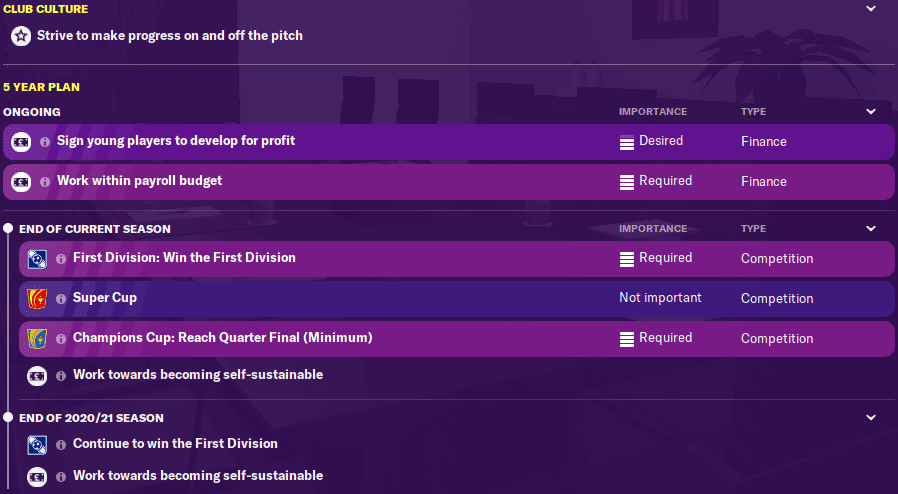Viewport: 898px width, 494px height.
Task: Click the End of 2020/21 Season timeline dot
Action: [8, 417]
